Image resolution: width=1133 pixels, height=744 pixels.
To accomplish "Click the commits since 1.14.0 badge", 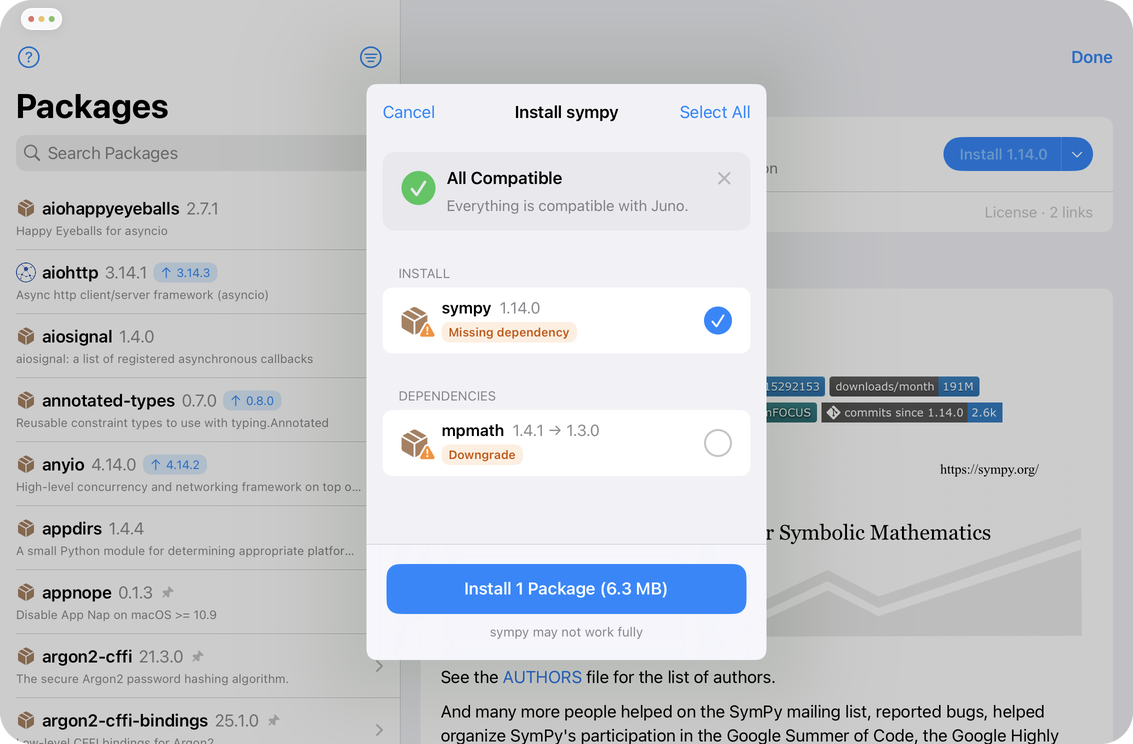I will tap(912, 412).
